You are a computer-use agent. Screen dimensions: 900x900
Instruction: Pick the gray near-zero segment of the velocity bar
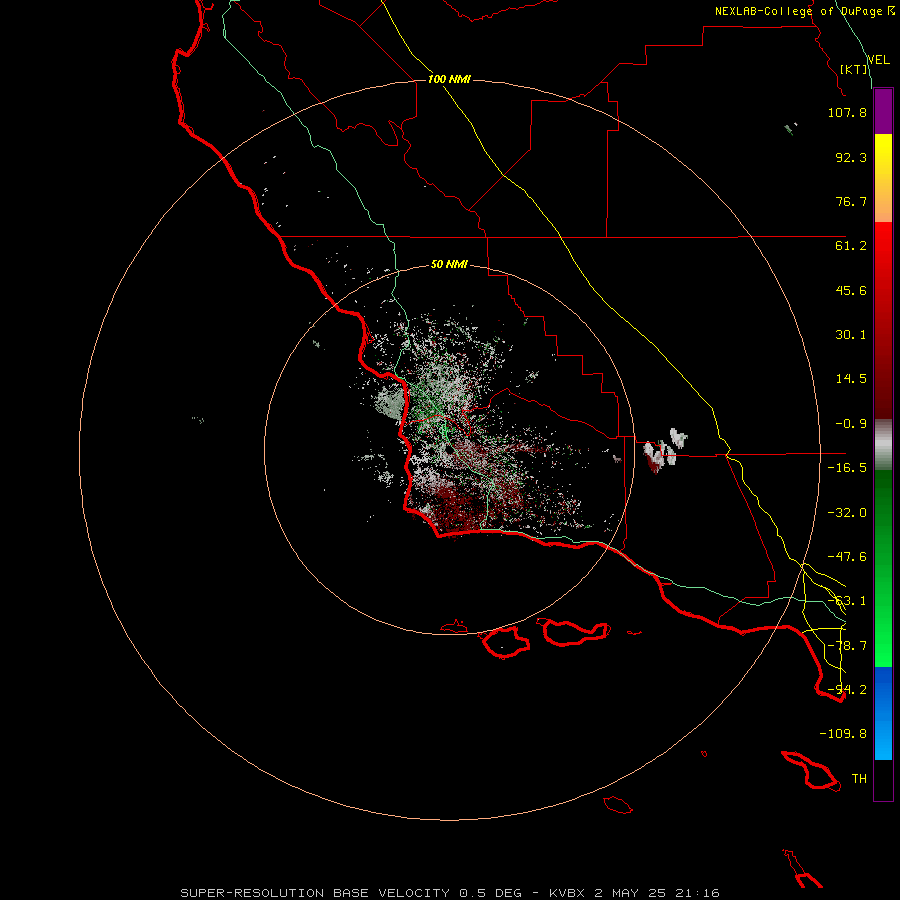[883, 443]
